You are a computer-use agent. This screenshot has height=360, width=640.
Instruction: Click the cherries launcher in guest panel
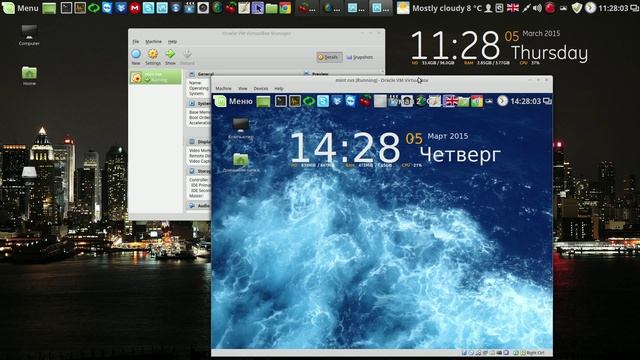[365, 101]
